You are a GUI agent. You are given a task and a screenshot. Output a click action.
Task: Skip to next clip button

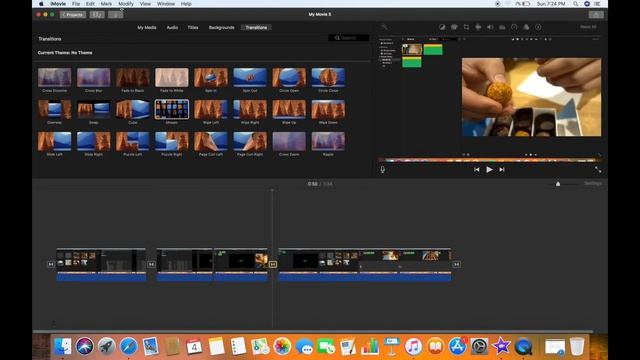[502, 169]
